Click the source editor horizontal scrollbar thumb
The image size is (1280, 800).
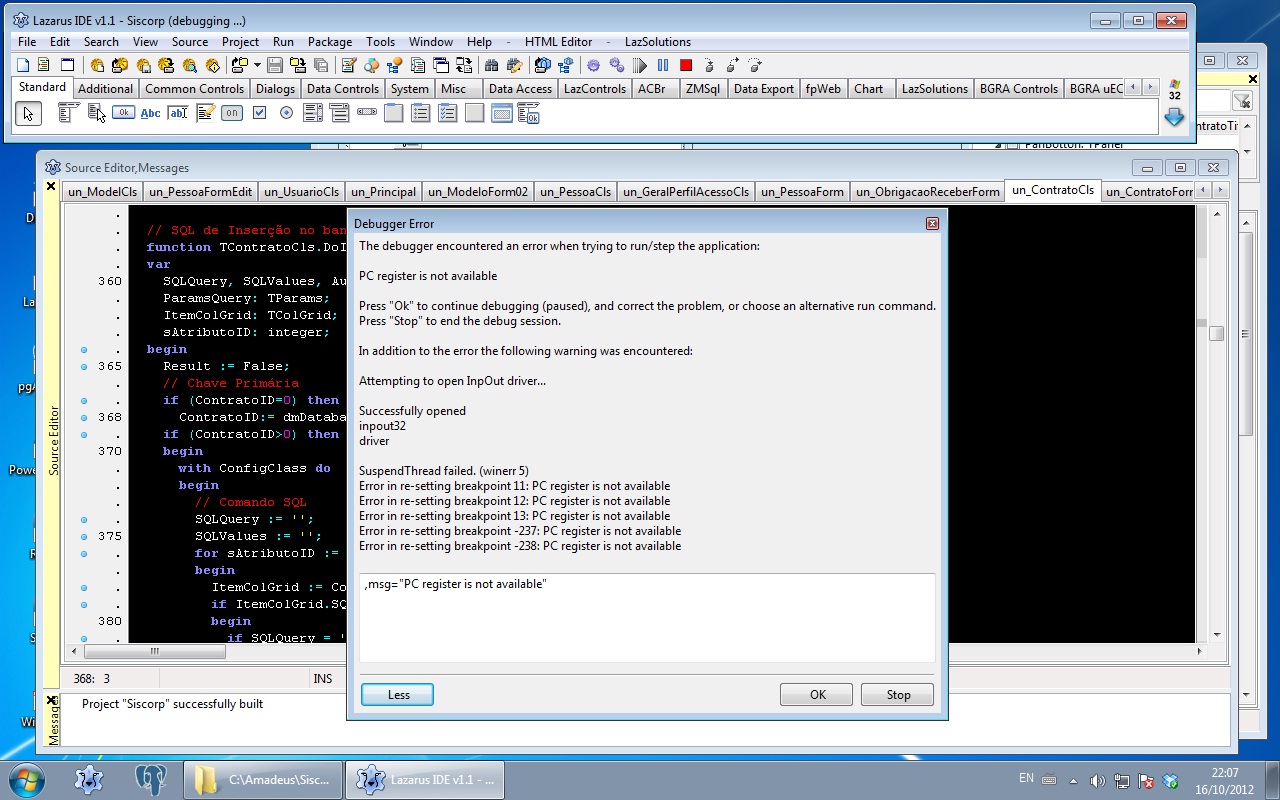(154, 651)
